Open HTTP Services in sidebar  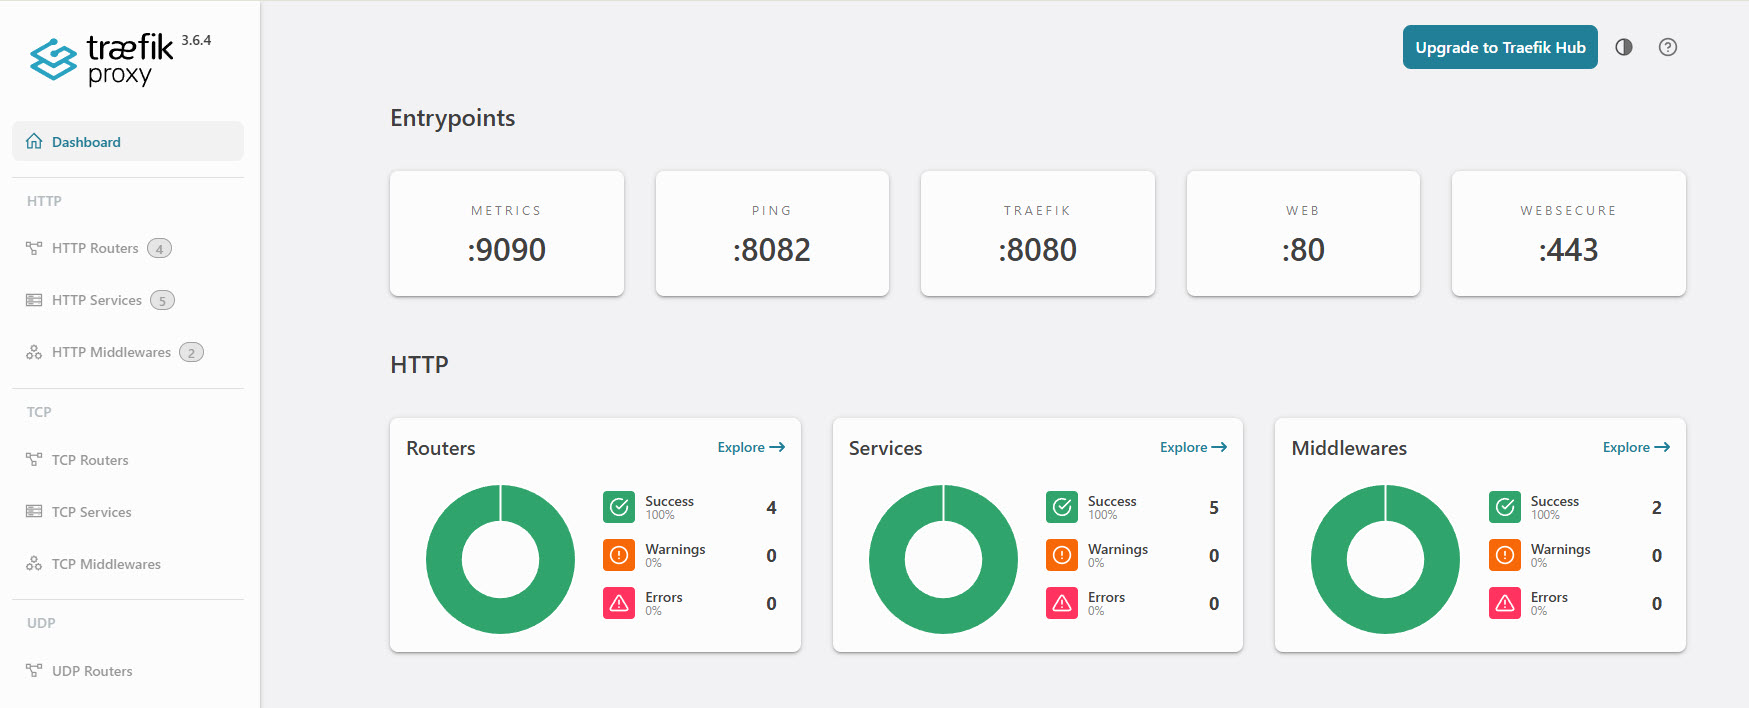pyautogui.click(x=97, y=300)
